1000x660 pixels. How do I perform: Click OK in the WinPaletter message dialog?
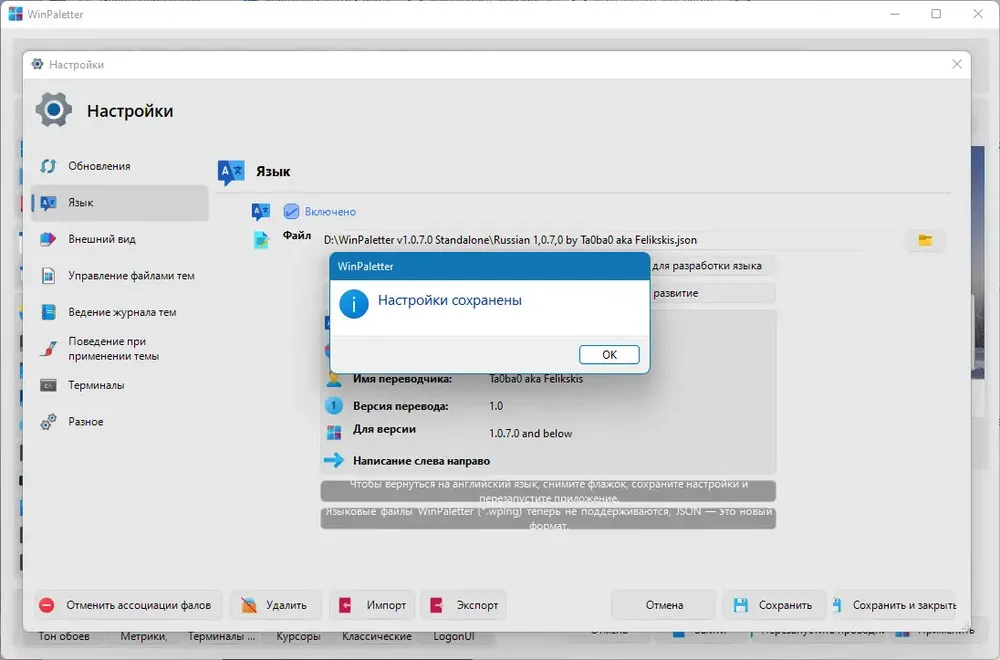[x=609, y=355]
